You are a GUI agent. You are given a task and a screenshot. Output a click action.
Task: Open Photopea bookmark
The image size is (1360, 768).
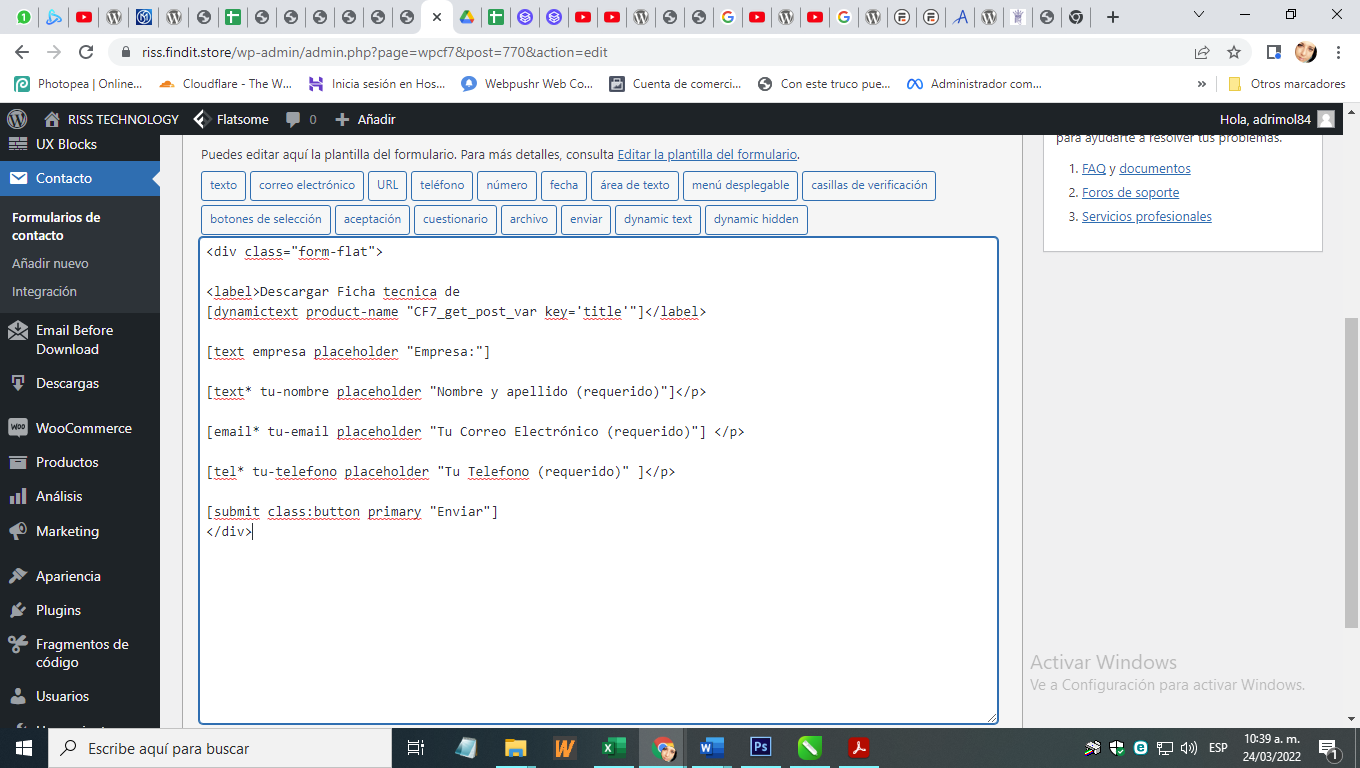(x=79, y=84)
